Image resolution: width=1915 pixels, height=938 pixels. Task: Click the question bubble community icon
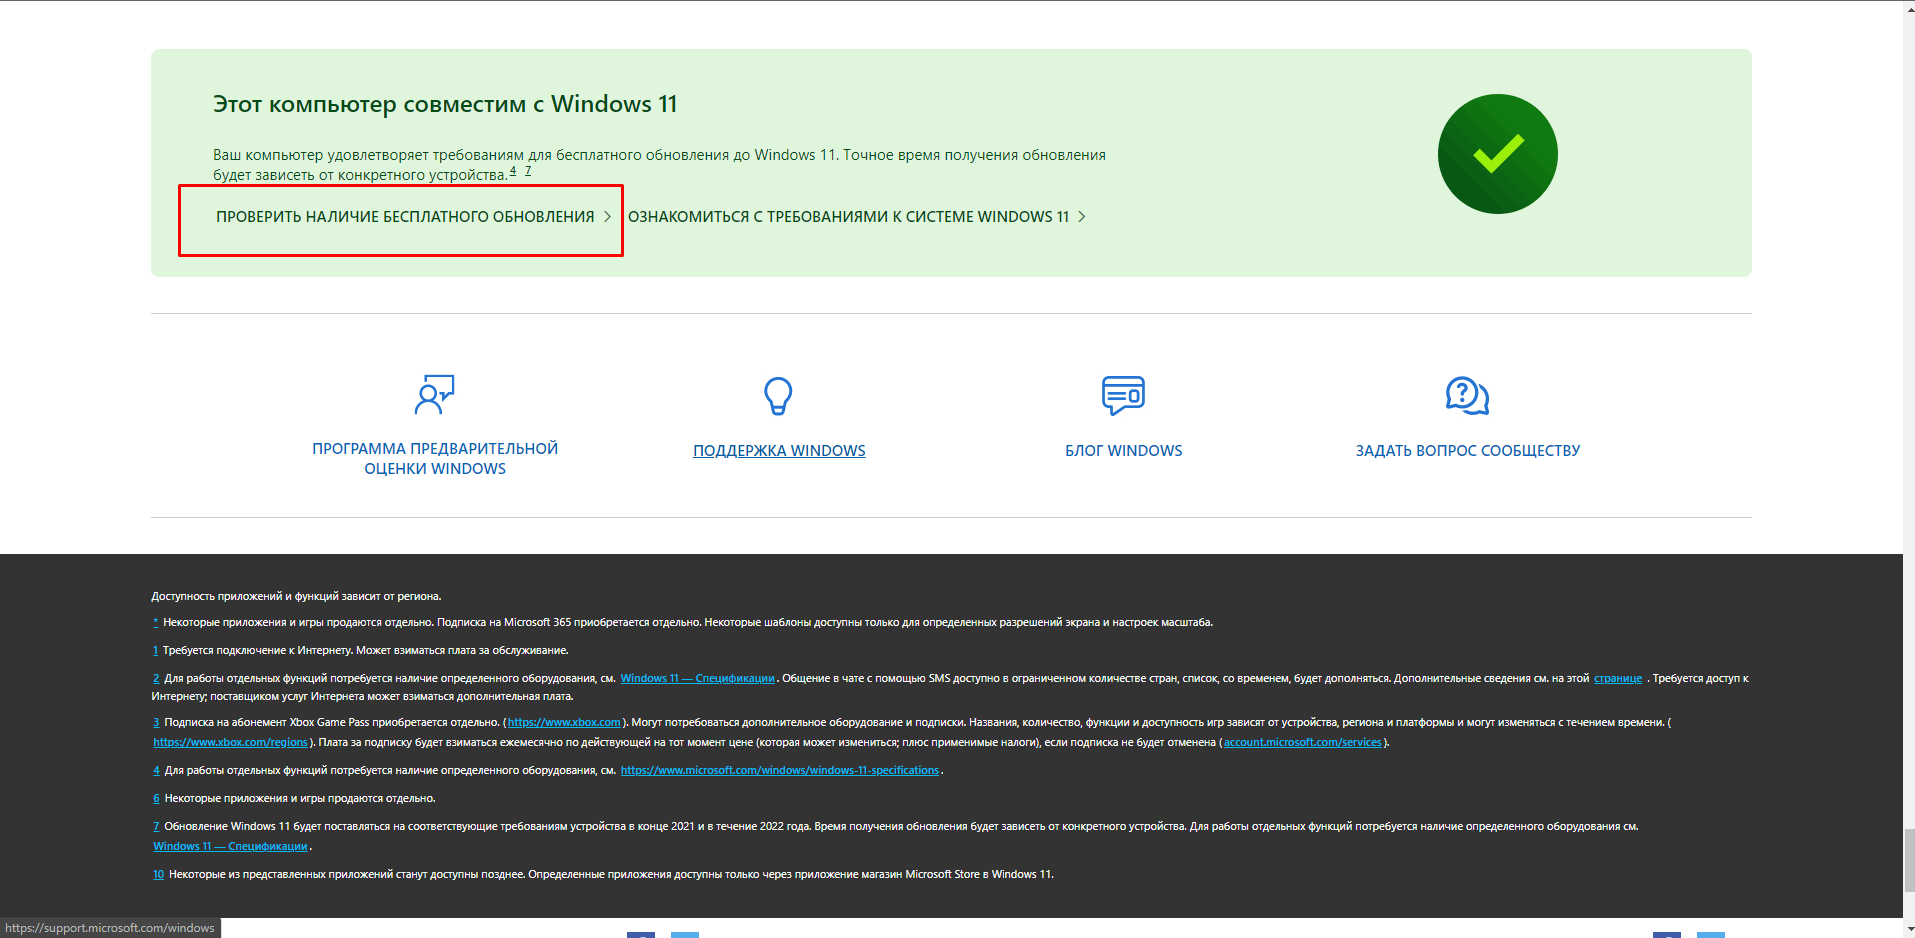coord(1467,396)
